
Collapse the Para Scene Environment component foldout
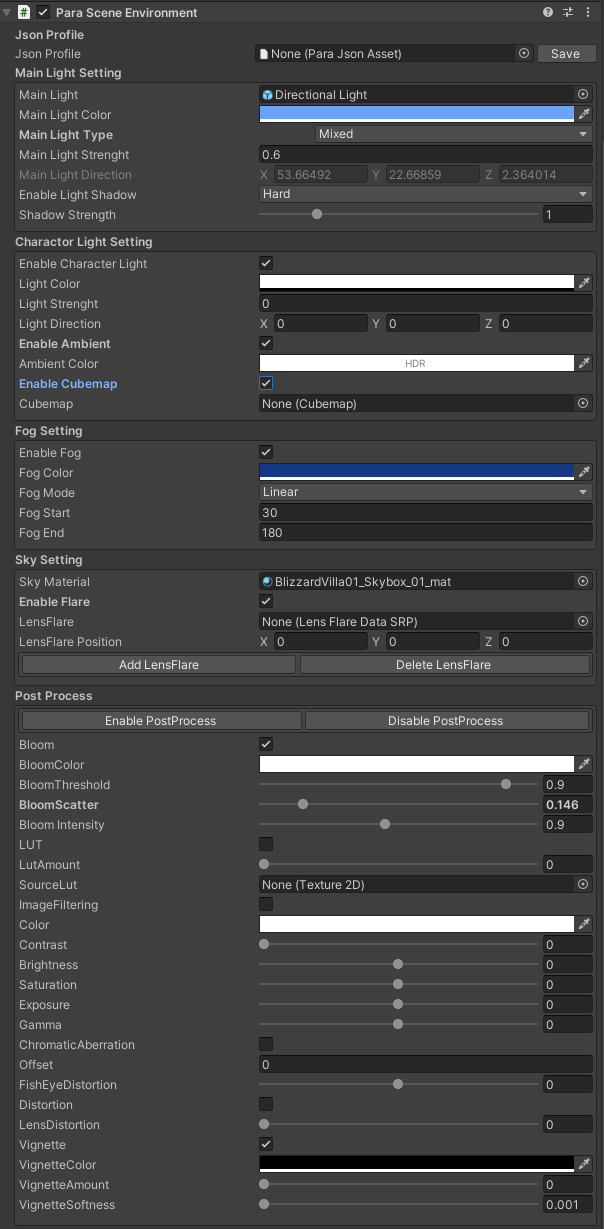click(x=7, y=12)
